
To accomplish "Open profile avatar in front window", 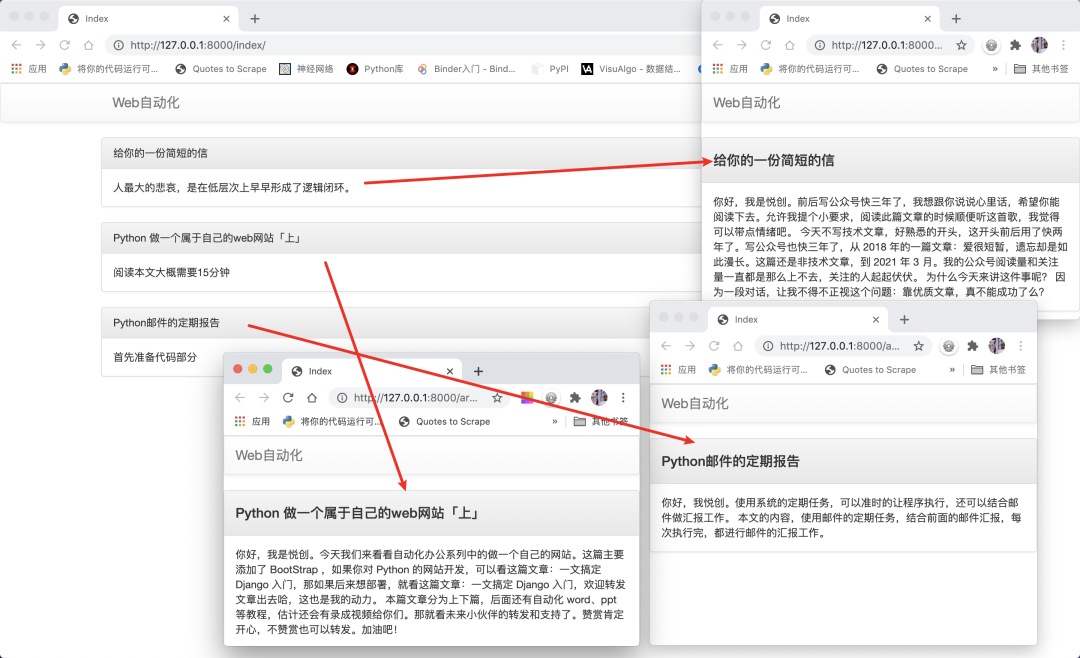I will click(599, 398).
